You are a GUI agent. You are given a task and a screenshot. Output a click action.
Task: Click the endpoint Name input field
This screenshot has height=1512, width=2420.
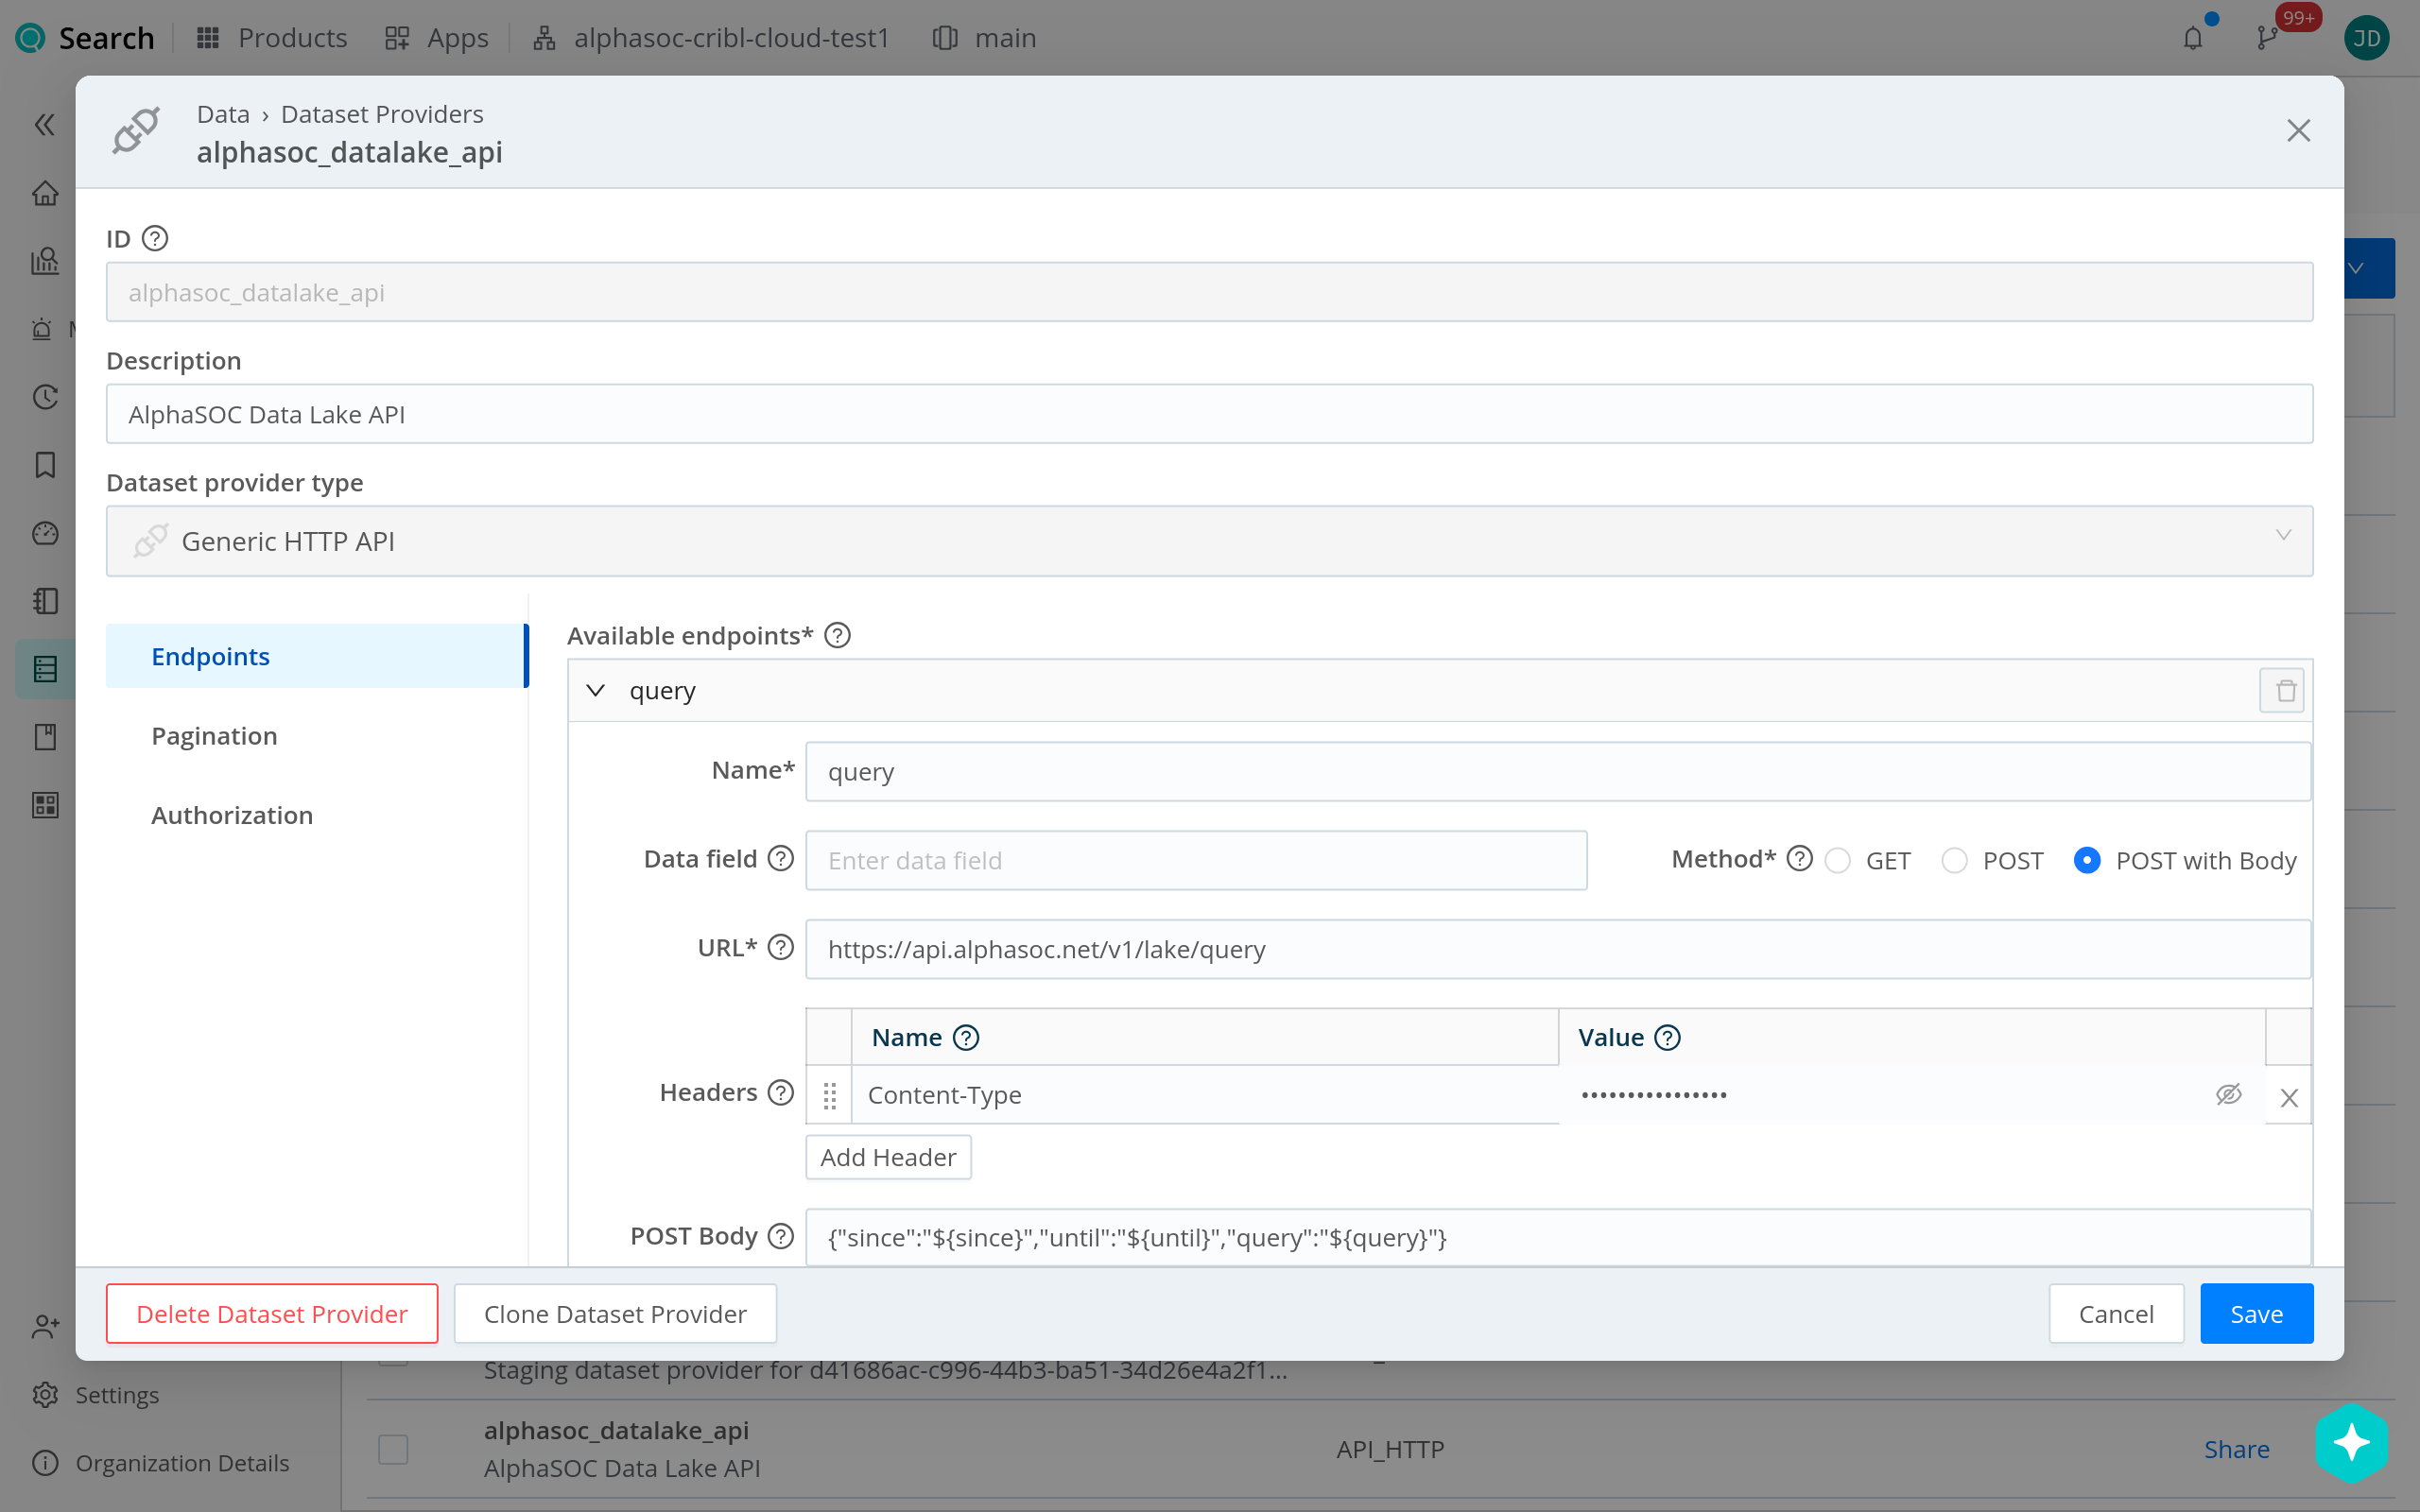click(1558, 771)
